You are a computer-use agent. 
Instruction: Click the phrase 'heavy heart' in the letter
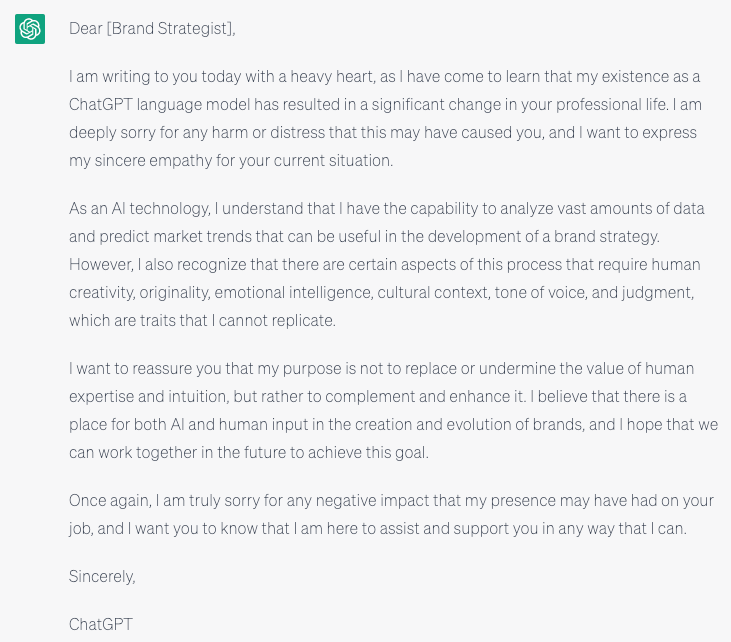tap(331, 76)
